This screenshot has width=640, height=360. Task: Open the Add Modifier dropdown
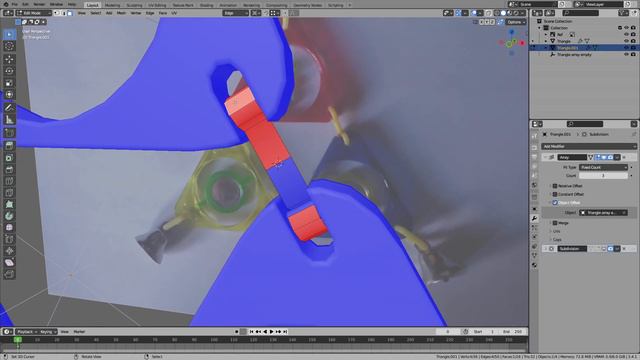(588, 146)
